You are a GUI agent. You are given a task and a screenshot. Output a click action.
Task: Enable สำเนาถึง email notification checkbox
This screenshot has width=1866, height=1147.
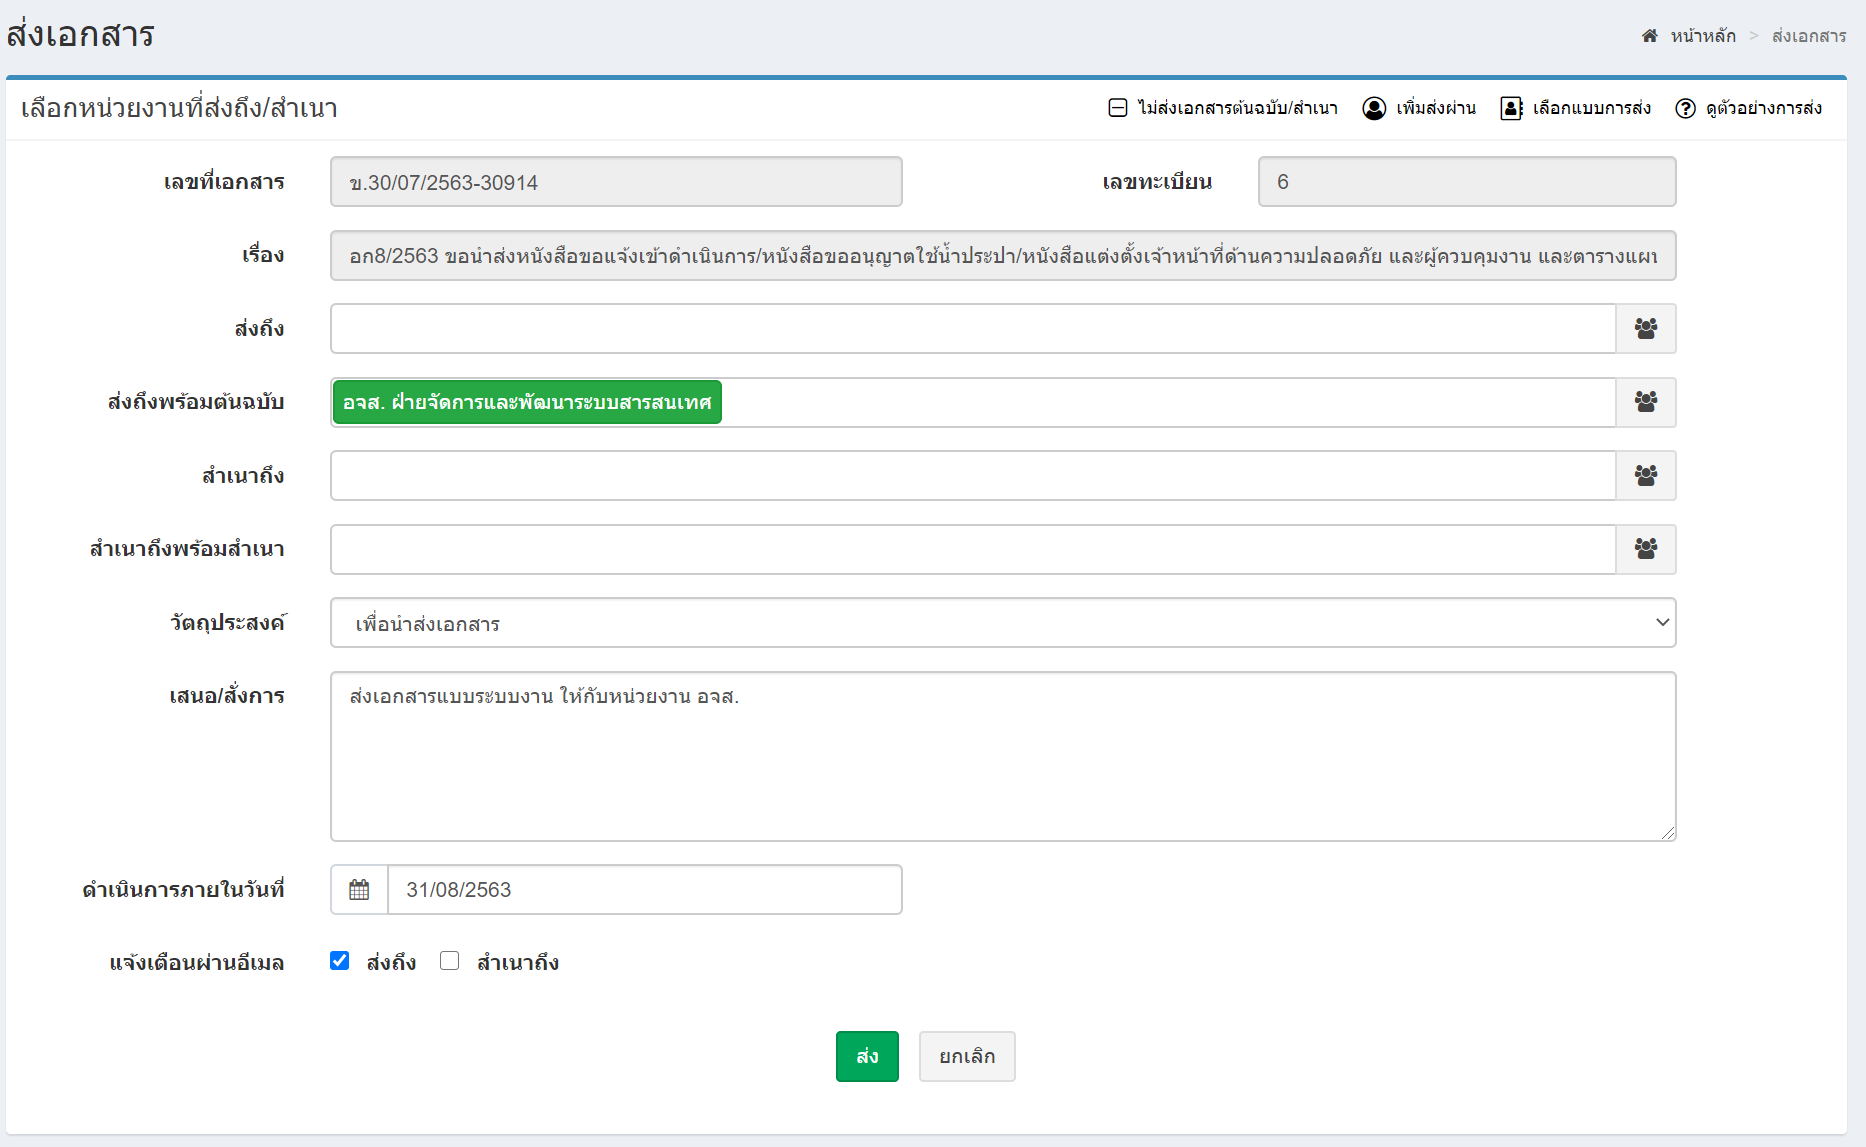coord(450,961)
